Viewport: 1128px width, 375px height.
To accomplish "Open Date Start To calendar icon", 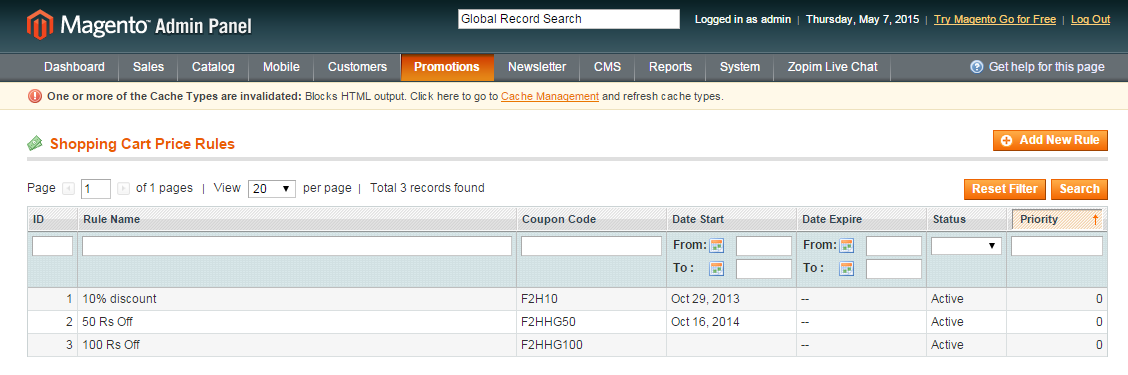I will [717, 268].
